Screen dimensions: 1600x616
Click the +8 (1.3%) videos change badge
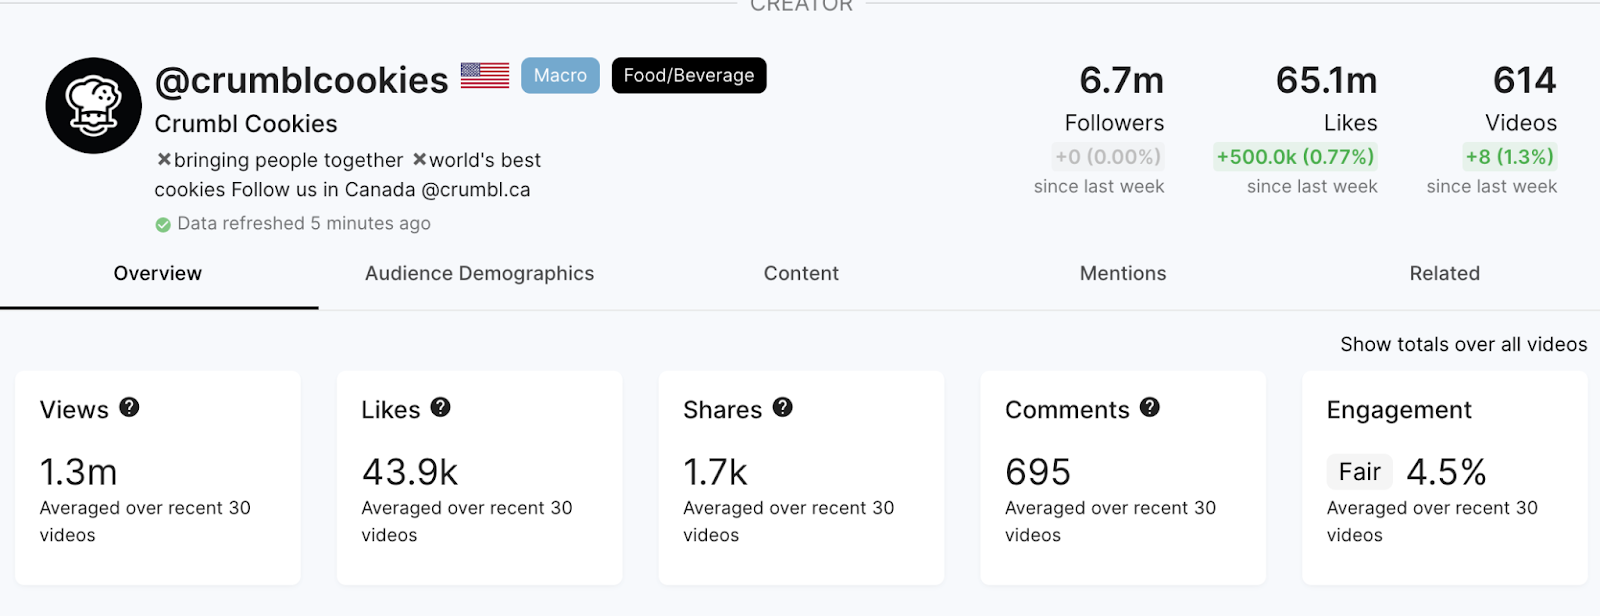pyautogui.click(x=1510, y=157)
